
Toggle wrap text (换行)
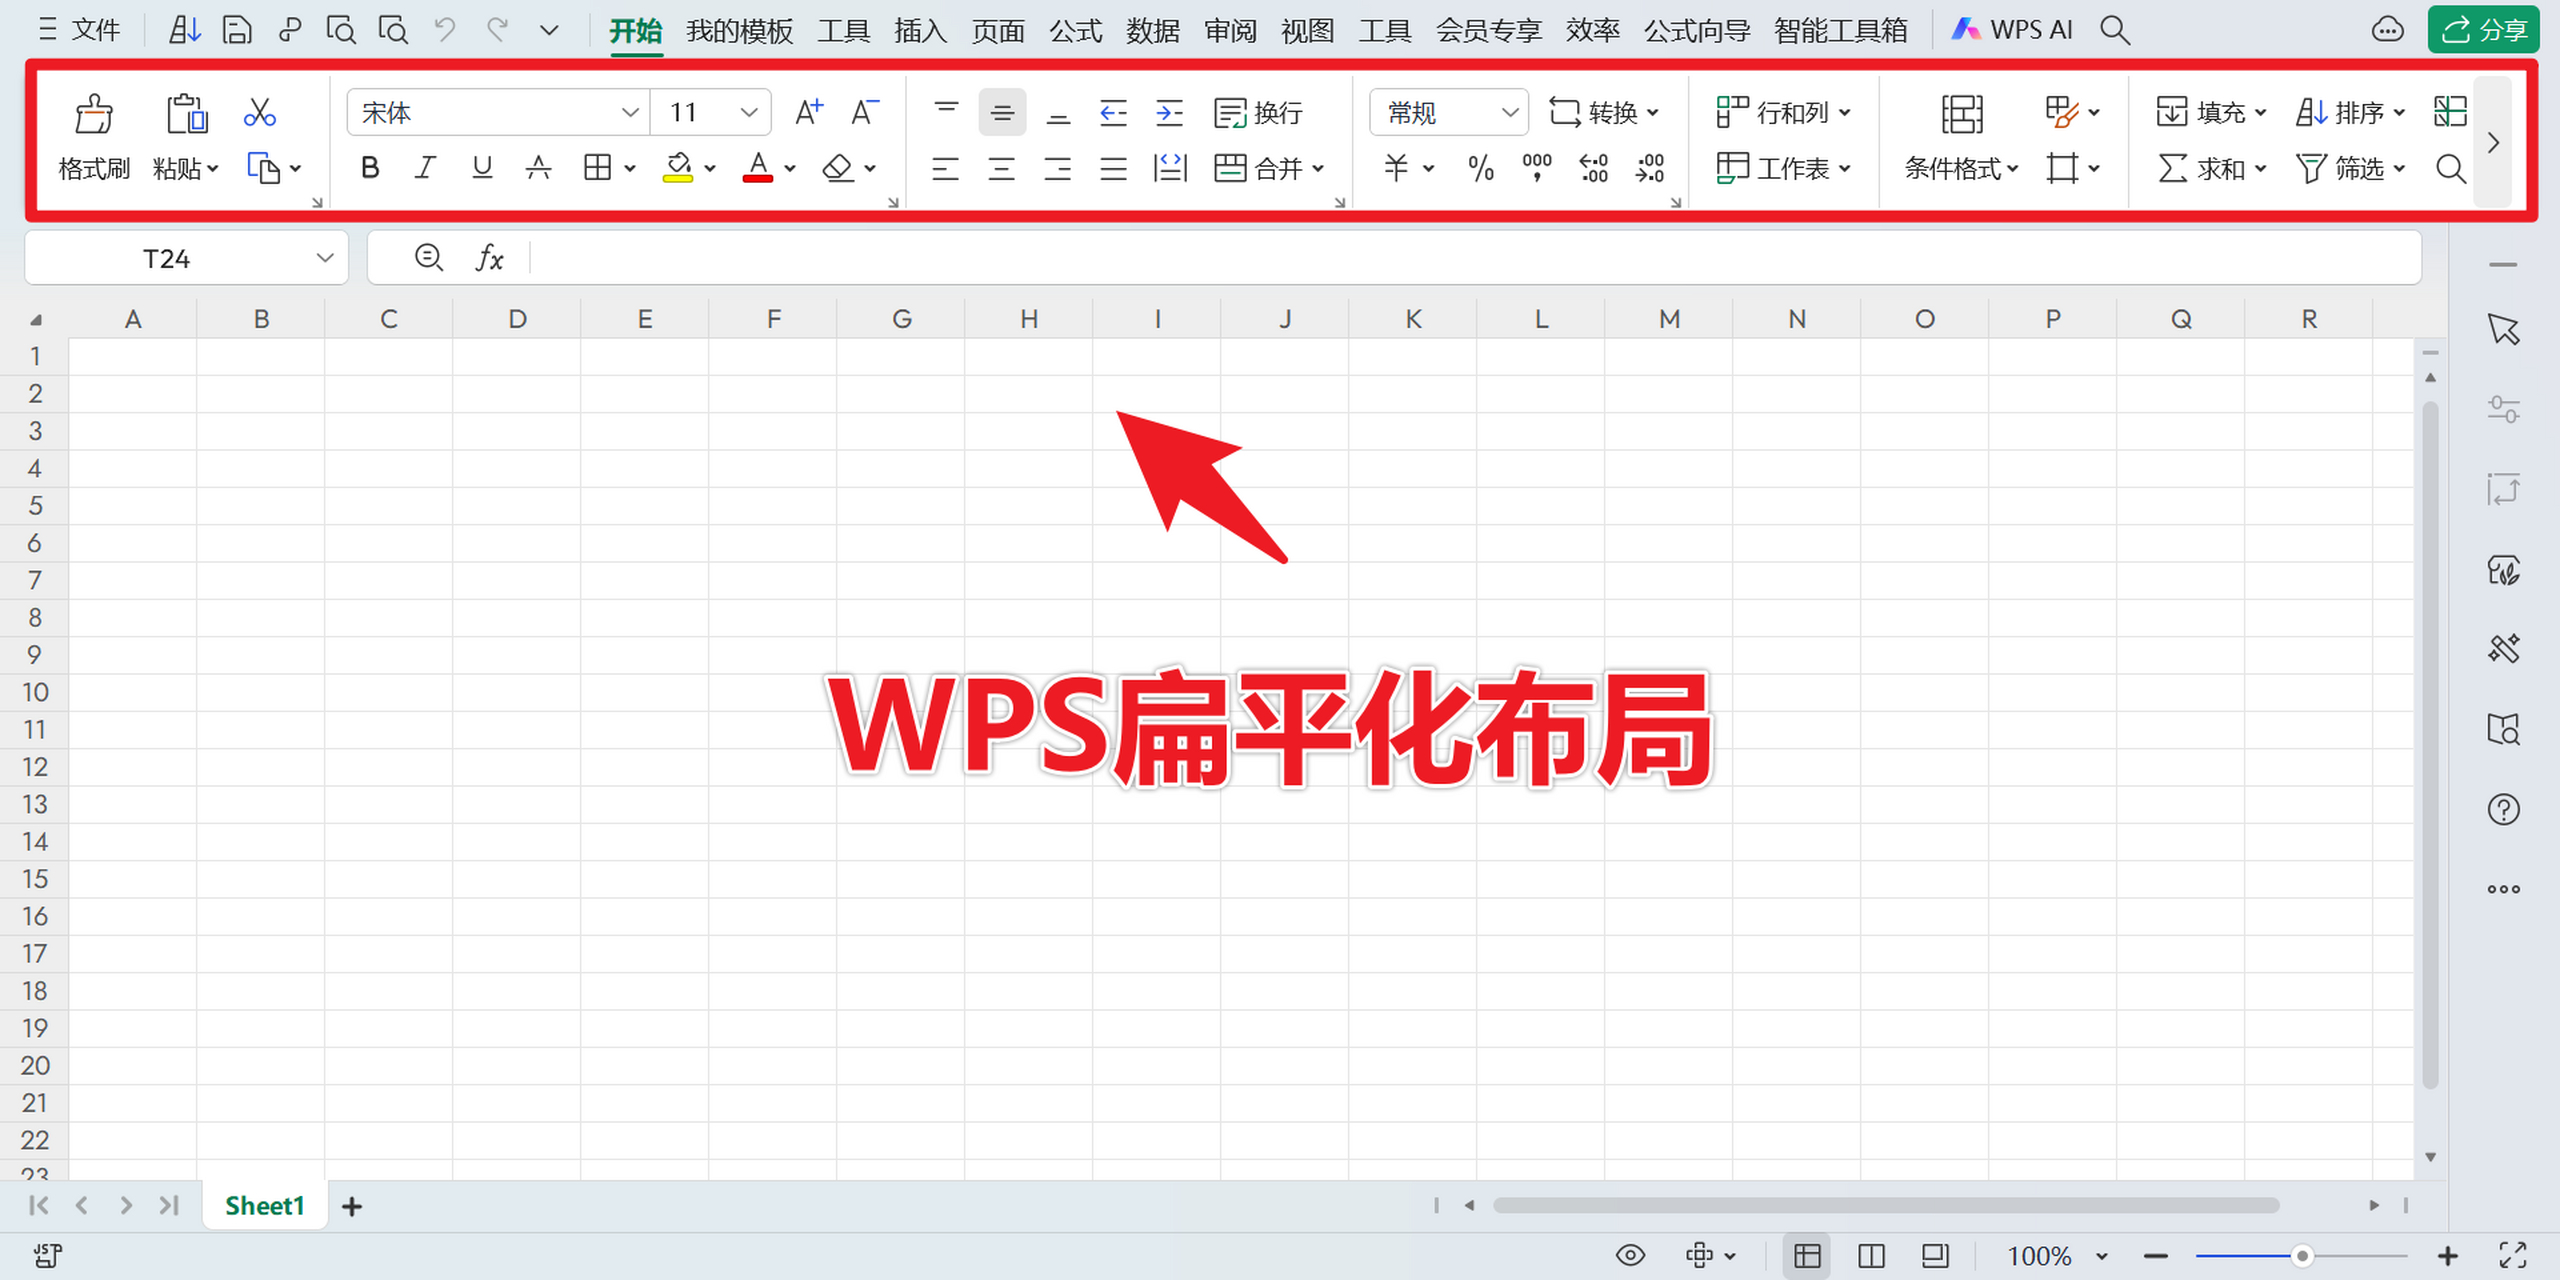[x=1258, y=113]
